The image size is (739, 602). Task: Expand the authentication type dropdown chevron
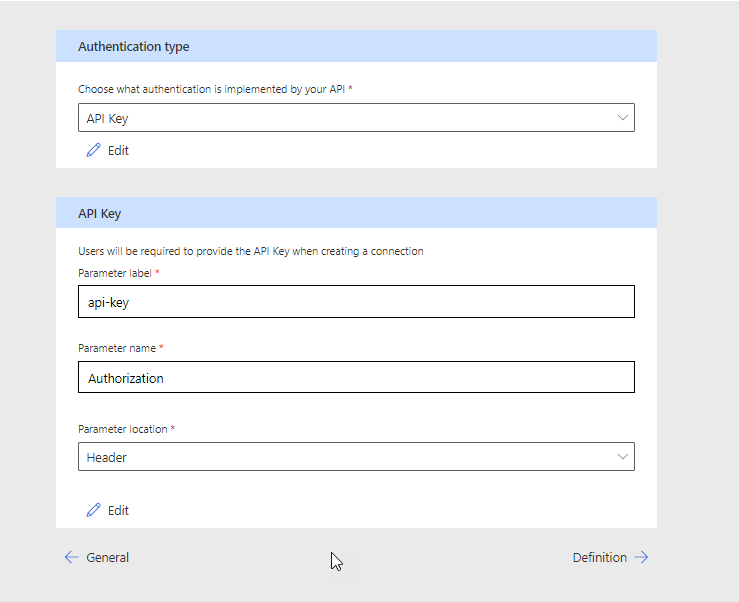[x=623, y=117]
